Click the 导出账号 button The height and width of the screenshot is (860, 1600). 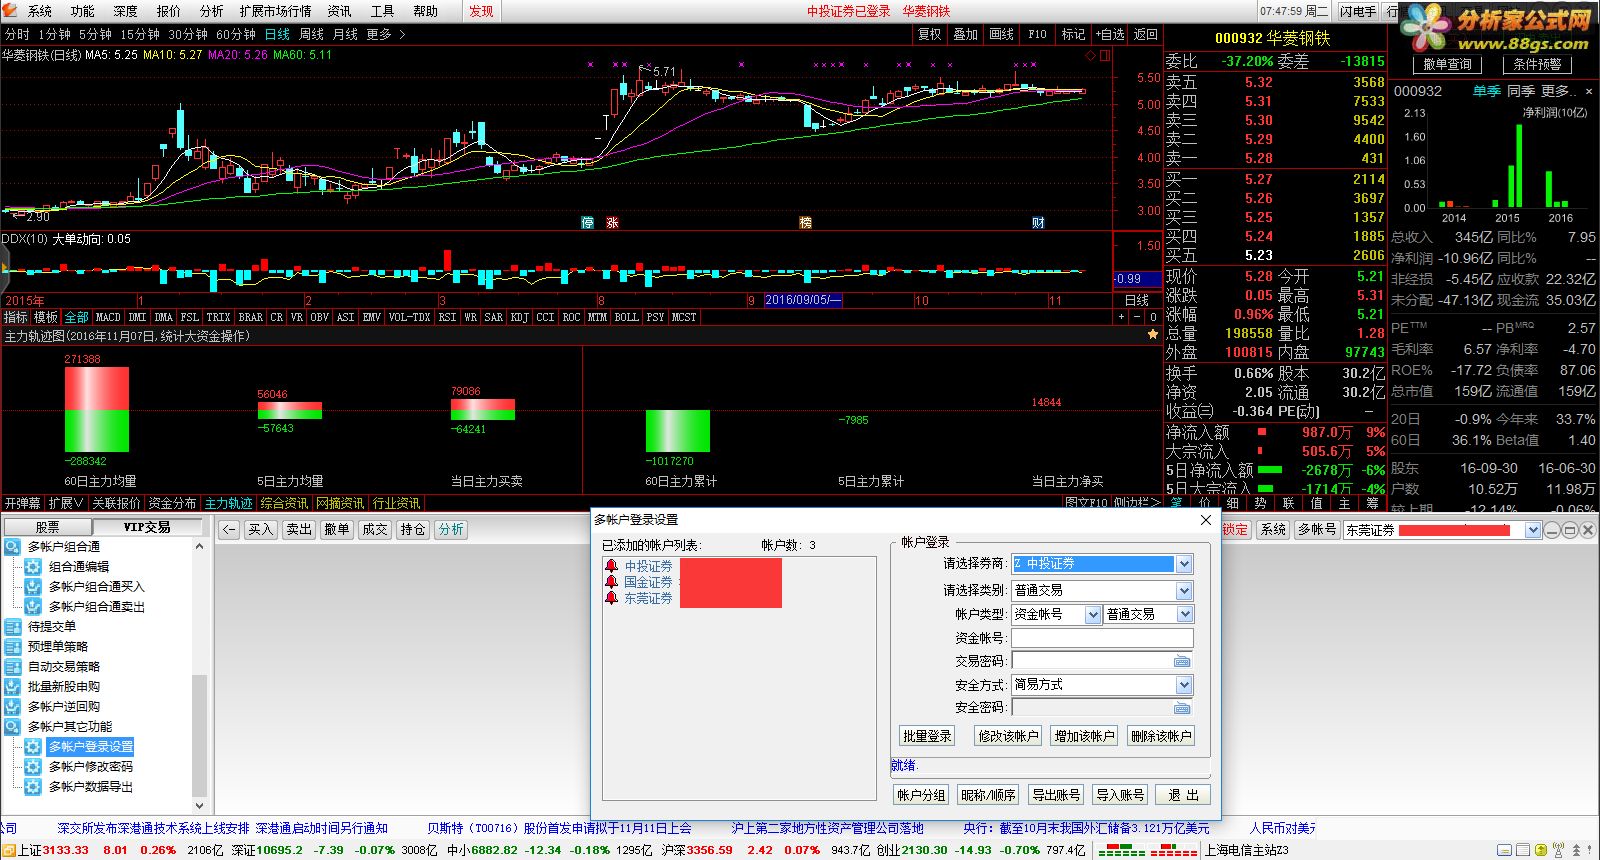pyautogui.click(x=1056, y=795)
